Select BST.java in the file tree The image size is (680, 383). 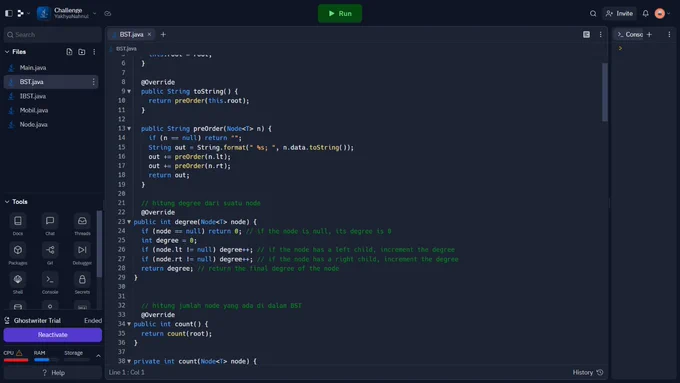click(x=51, y=82)
